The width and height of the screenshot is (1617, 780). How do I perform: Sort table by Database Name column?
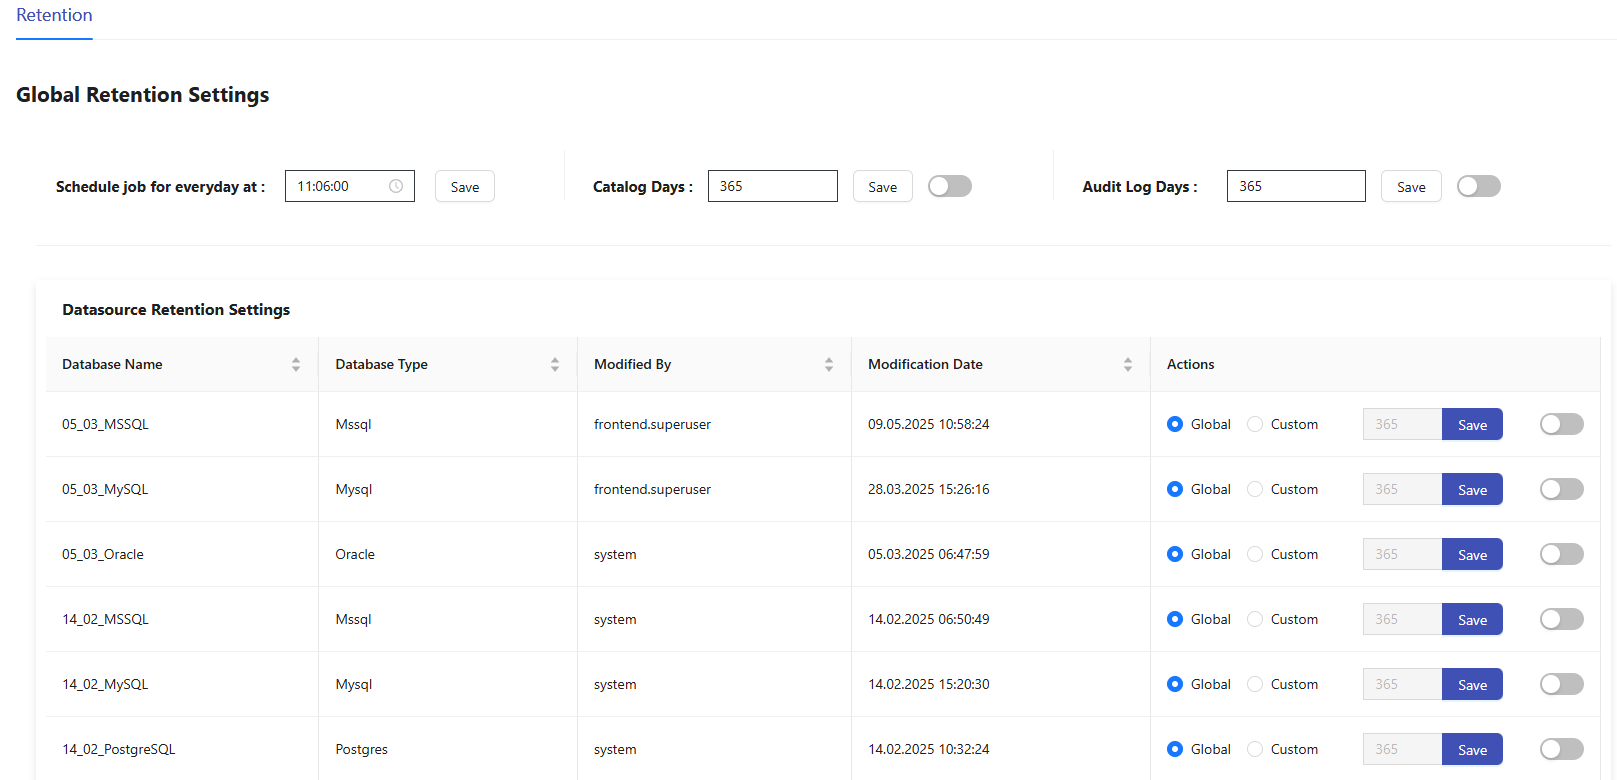[x=296, y=365]
